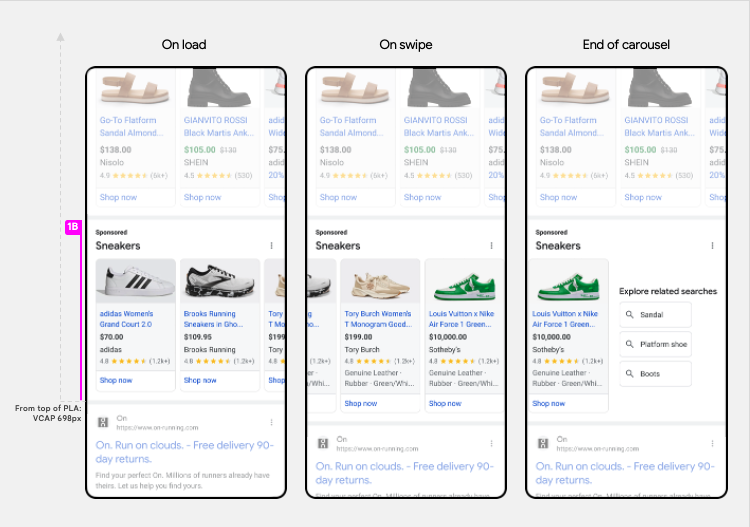Viewport: 750px width, 527px height.
Task: Click the $70.00 adidas price
Action: coord(111,337)
